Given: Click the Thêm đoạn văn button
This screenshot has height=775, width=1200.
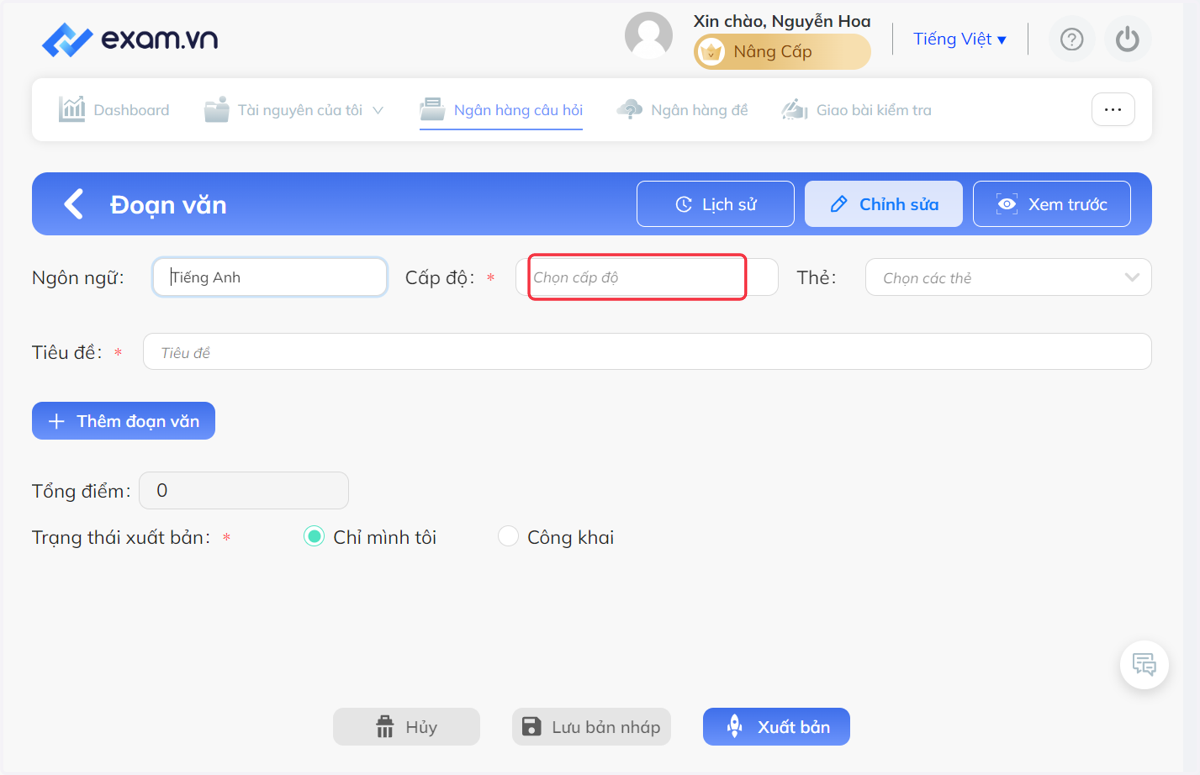Looking at the screenshot, I should (x=123, y=421).
